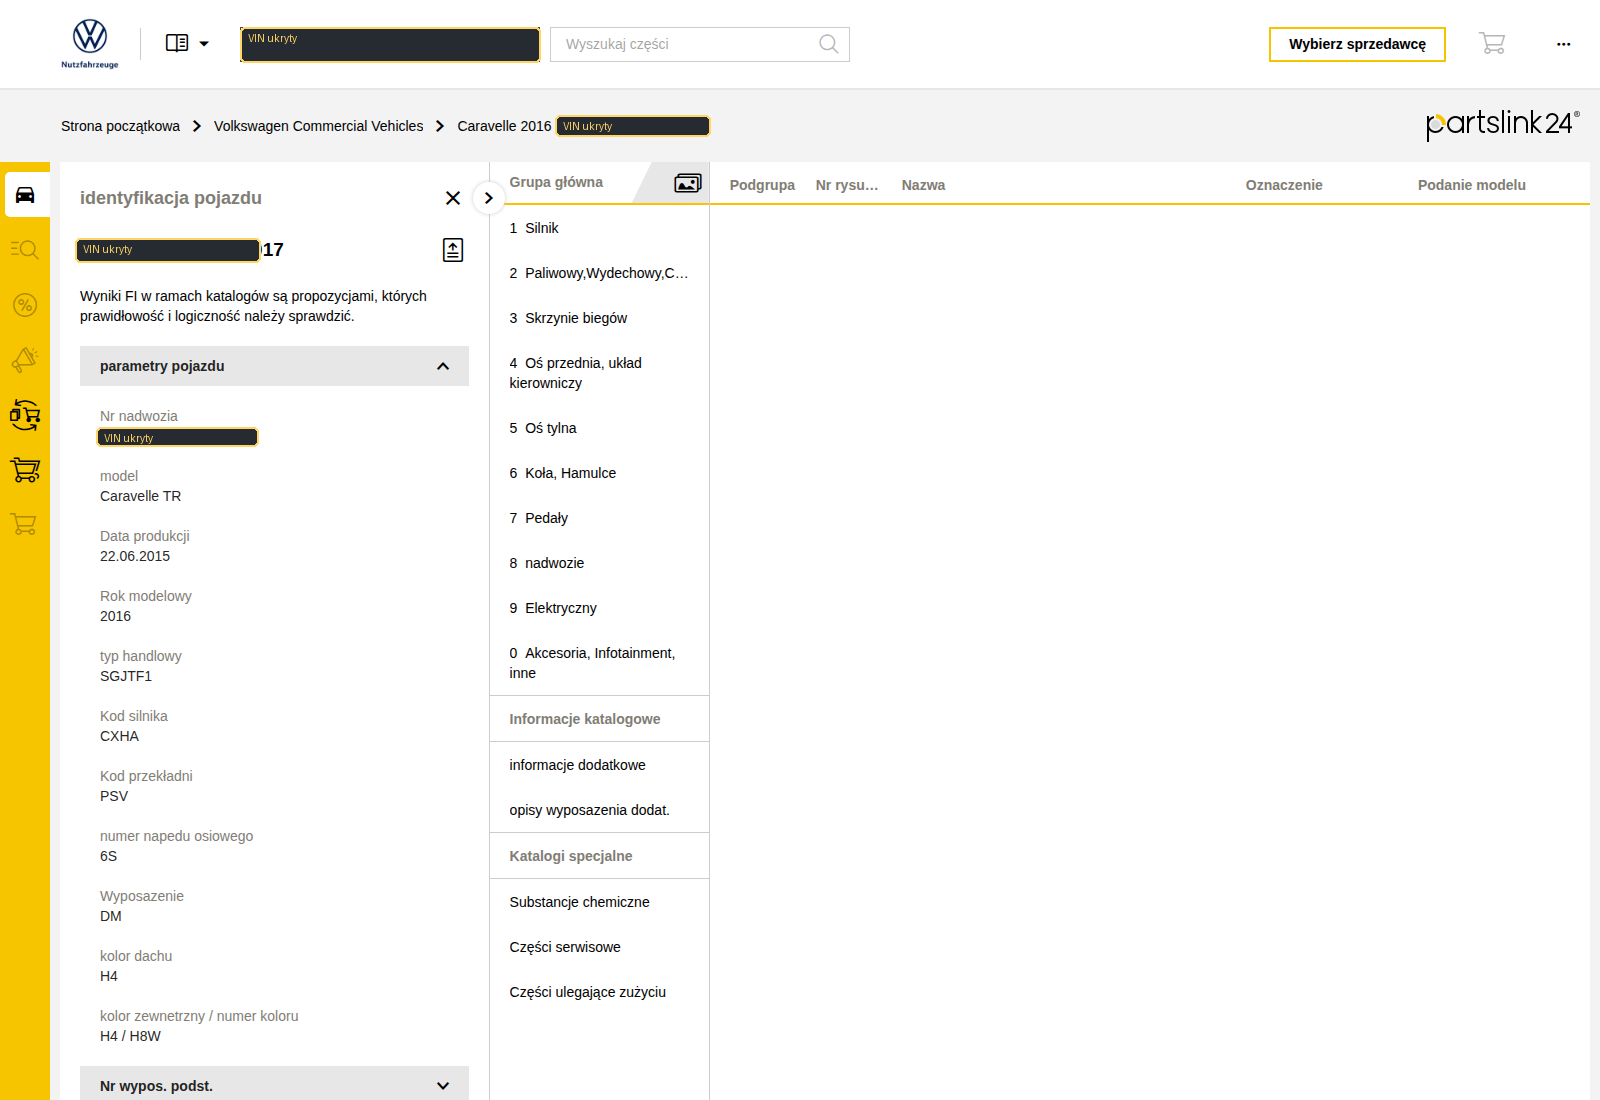Screen dimensions: 1600x1100
Task: Close the identyfikacja pojazdu panel
Action: click(x=453, y=198)
